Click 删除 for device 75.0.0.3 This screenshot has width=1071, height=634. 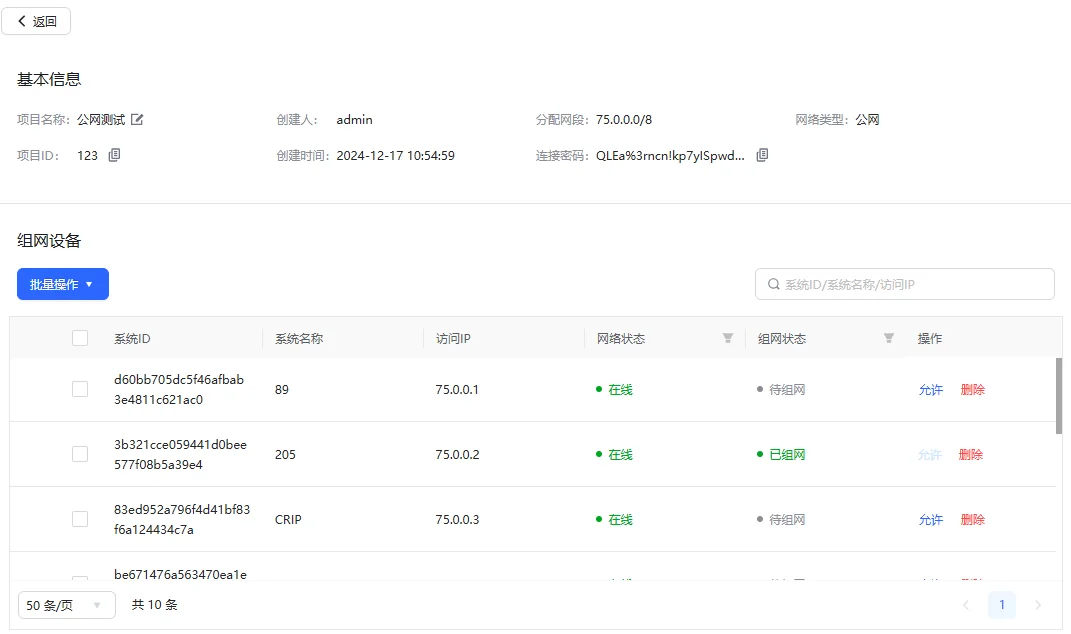pyautogui.click(x=973, y=519)
